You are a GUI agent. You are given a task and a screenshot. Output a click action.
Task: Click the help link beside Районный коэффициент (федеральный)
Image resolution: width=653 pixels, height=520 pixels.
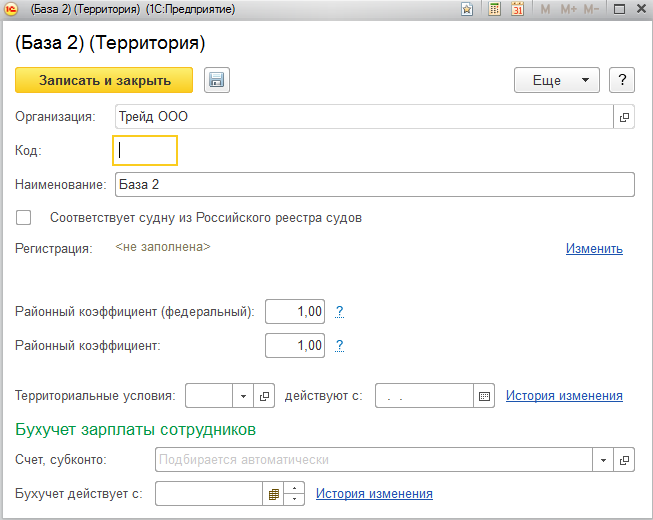pyautogui.click(x=340, y=311)
